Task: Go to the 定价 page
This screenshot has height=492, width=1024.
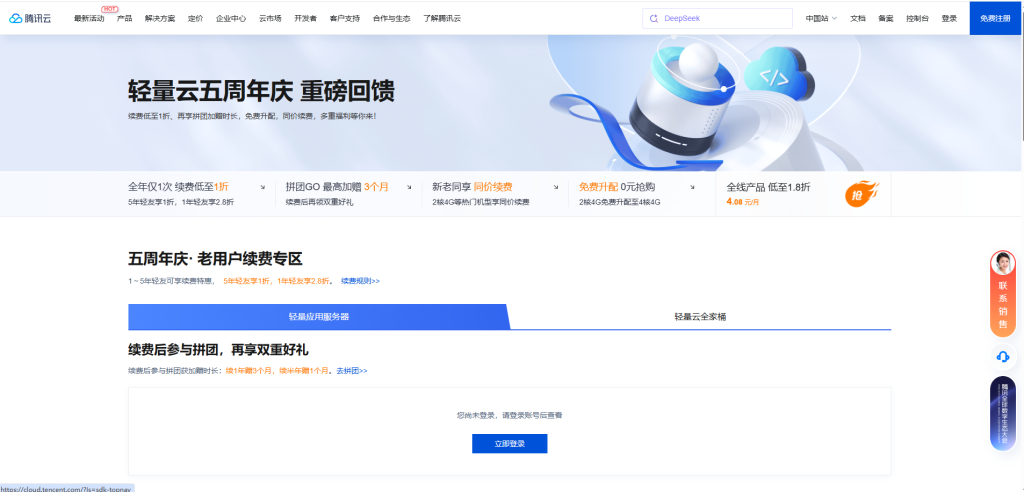Action: point(195,18)
